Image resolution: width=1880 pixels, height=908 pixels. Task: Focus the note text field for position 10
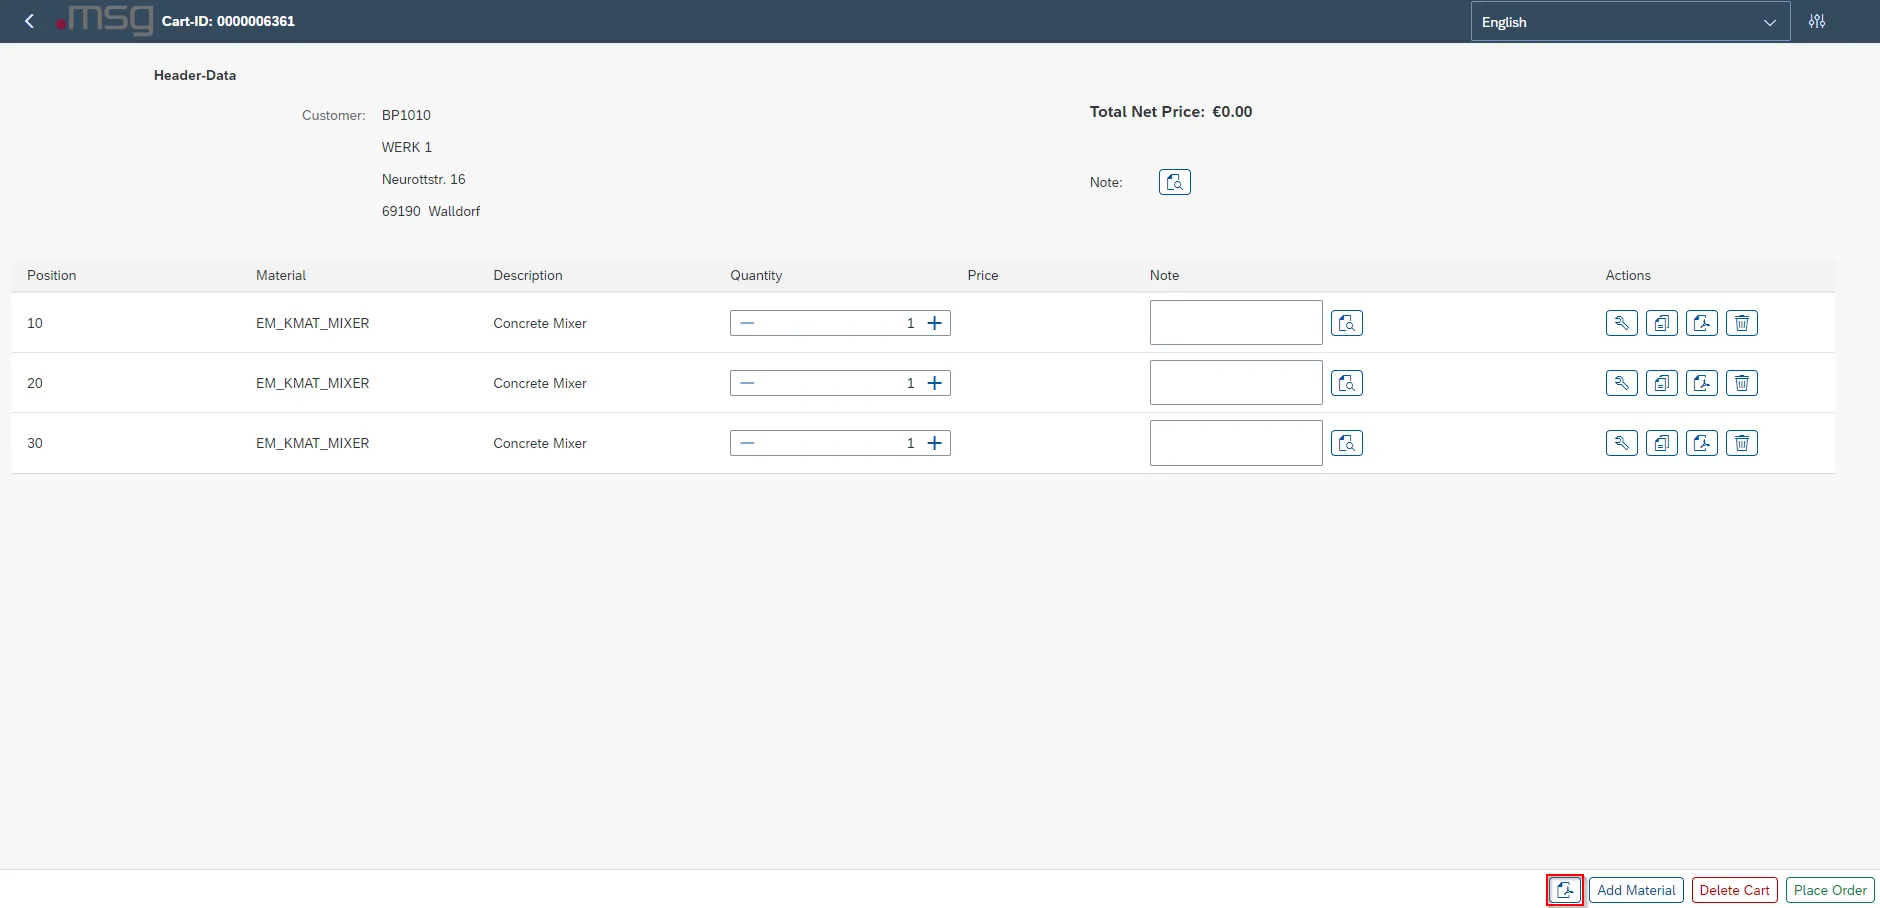tap(1235, 323)
